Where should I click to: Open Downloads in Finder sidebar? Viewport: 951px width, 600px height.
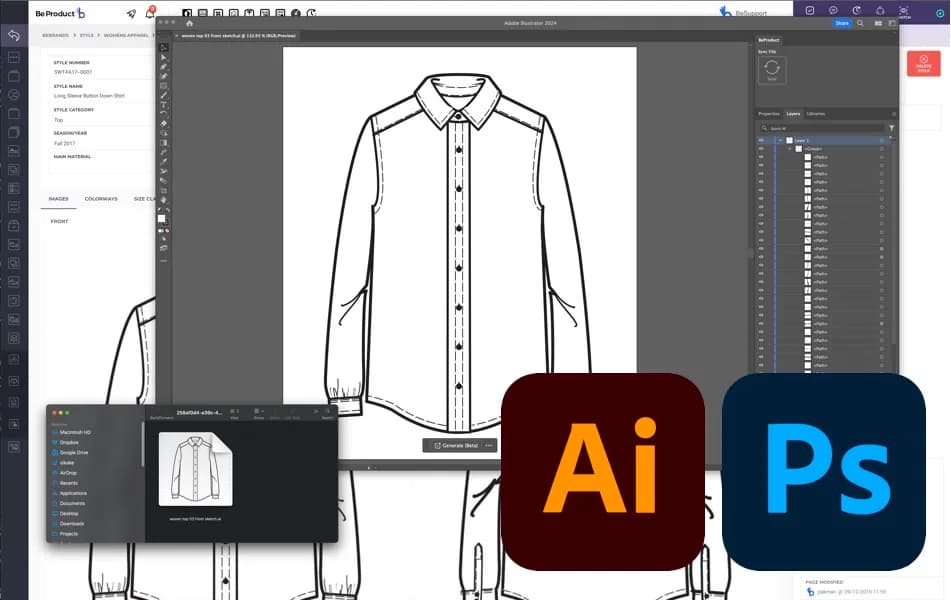tap(72, 524)
